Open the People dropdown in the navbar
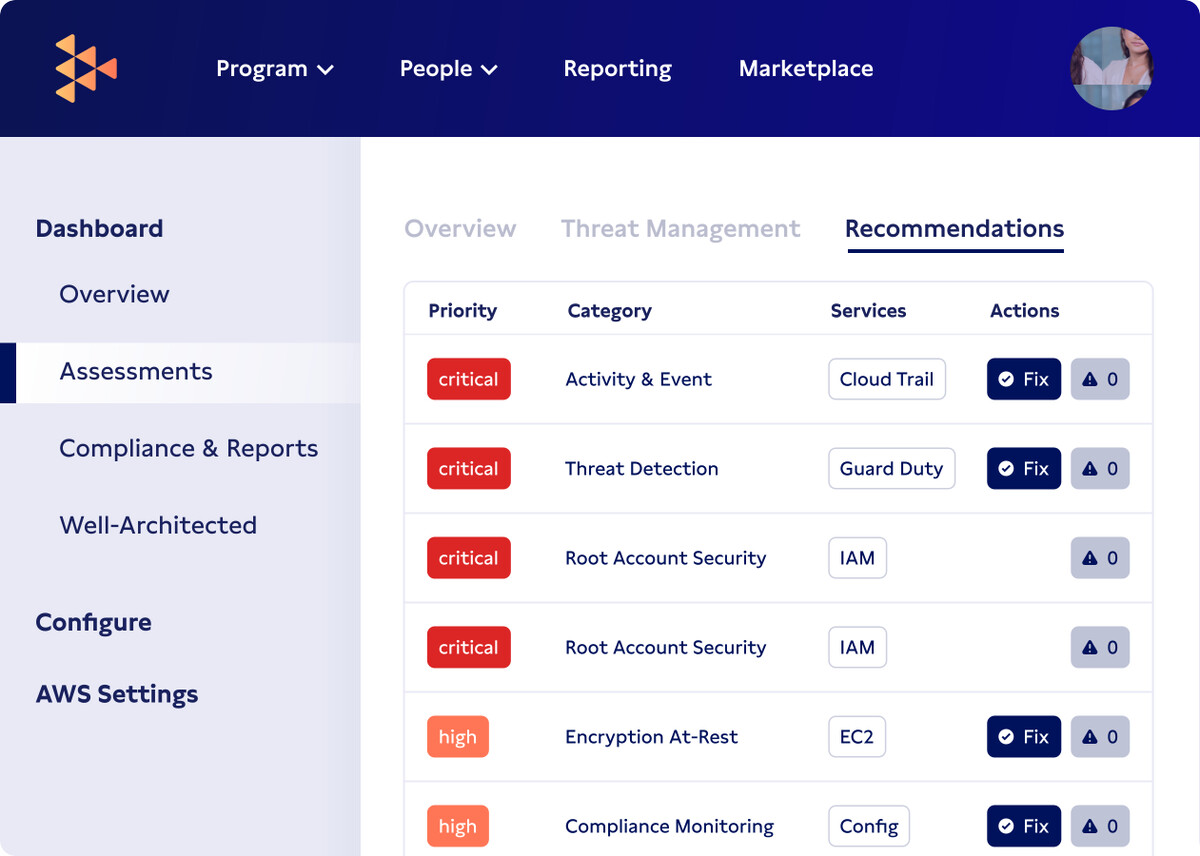Viewport: 1200px width, 856px height. point(448,68)
